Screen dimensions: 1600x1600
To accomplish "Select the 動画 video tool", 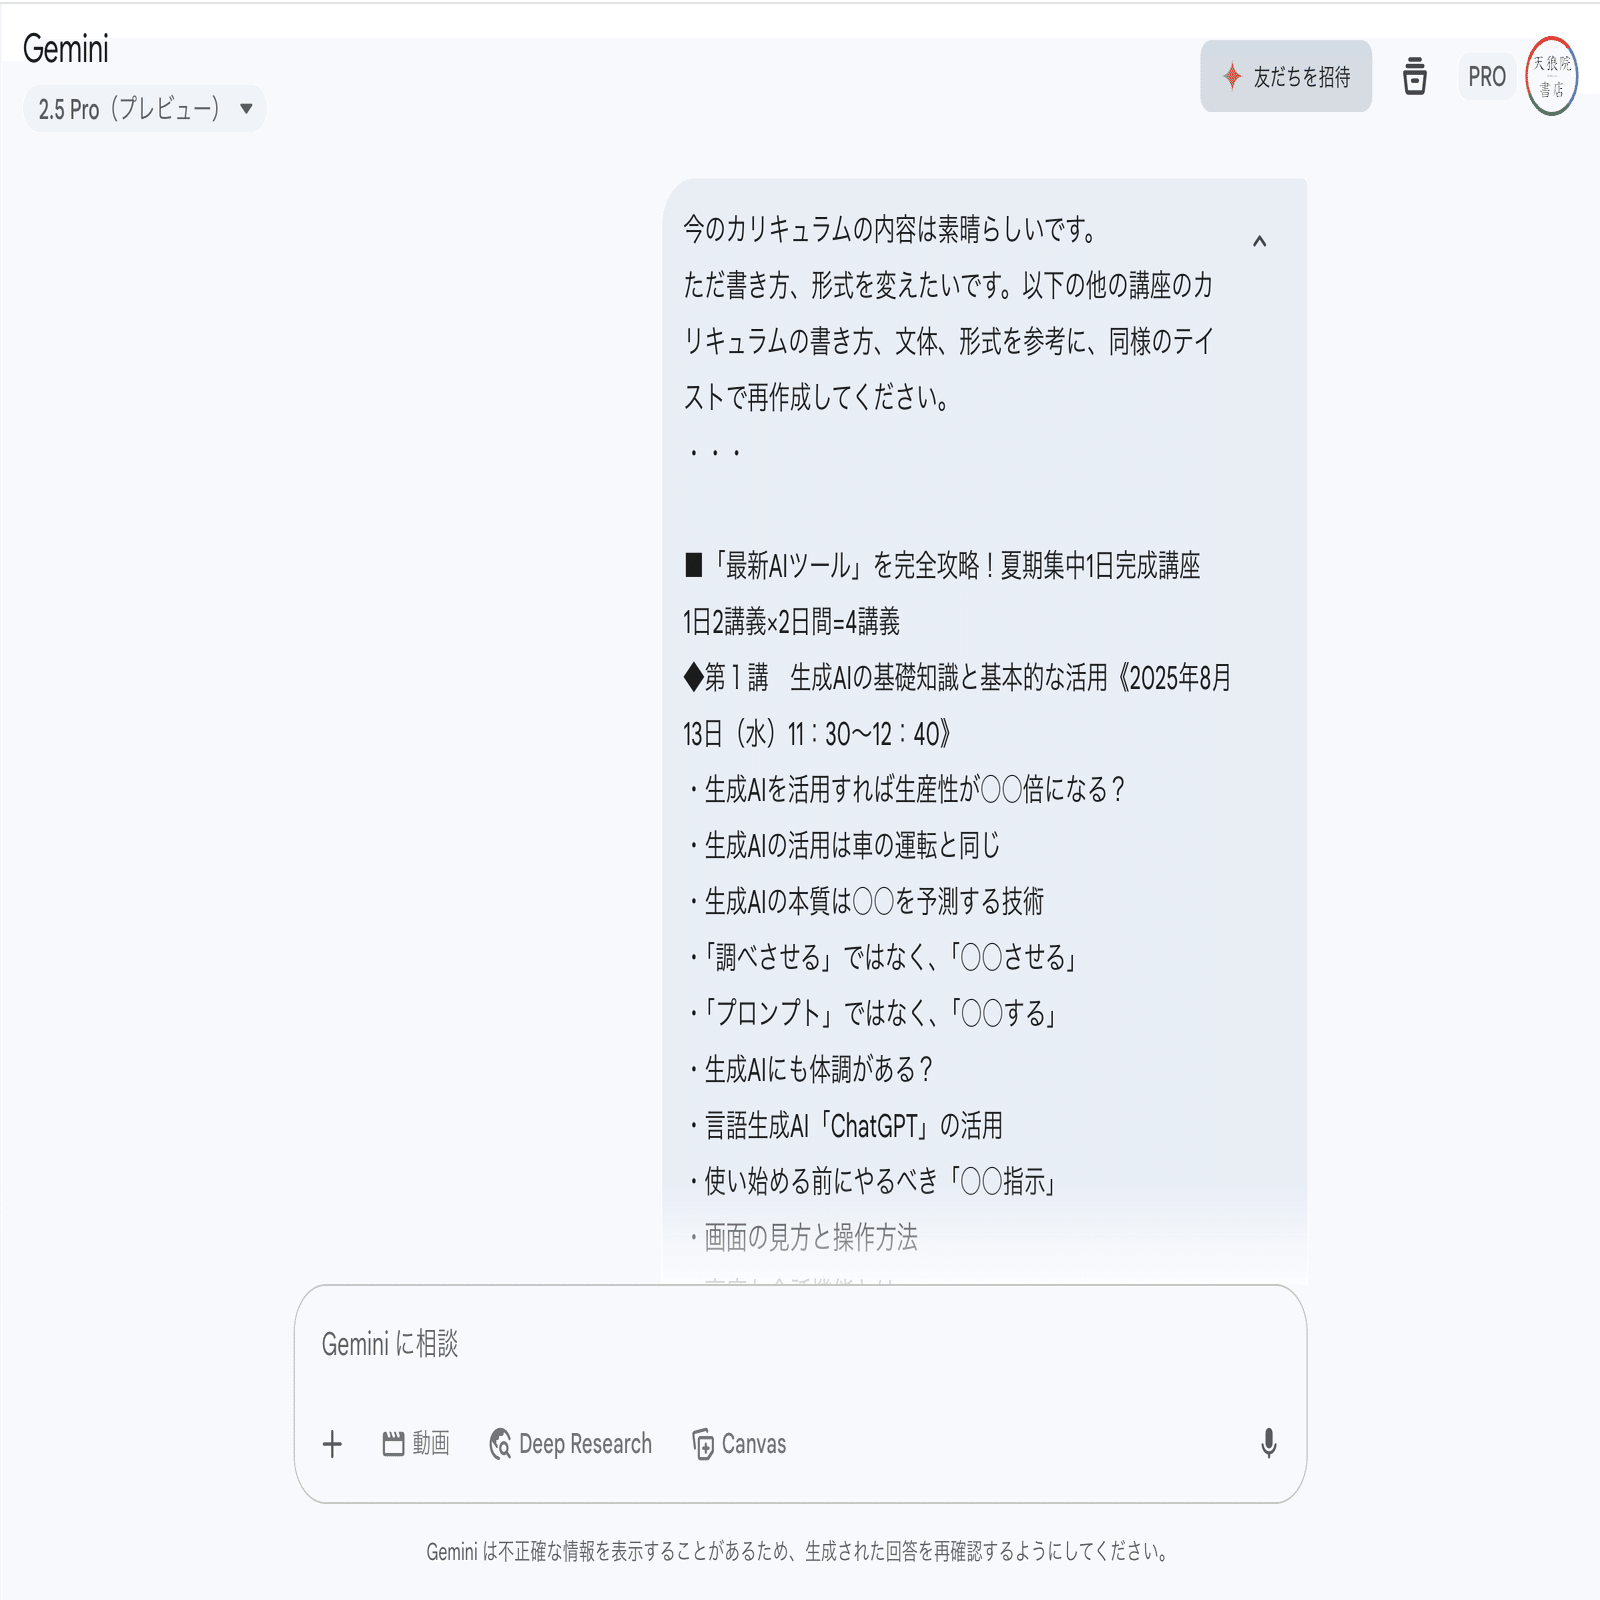I will coord(416,1444).
